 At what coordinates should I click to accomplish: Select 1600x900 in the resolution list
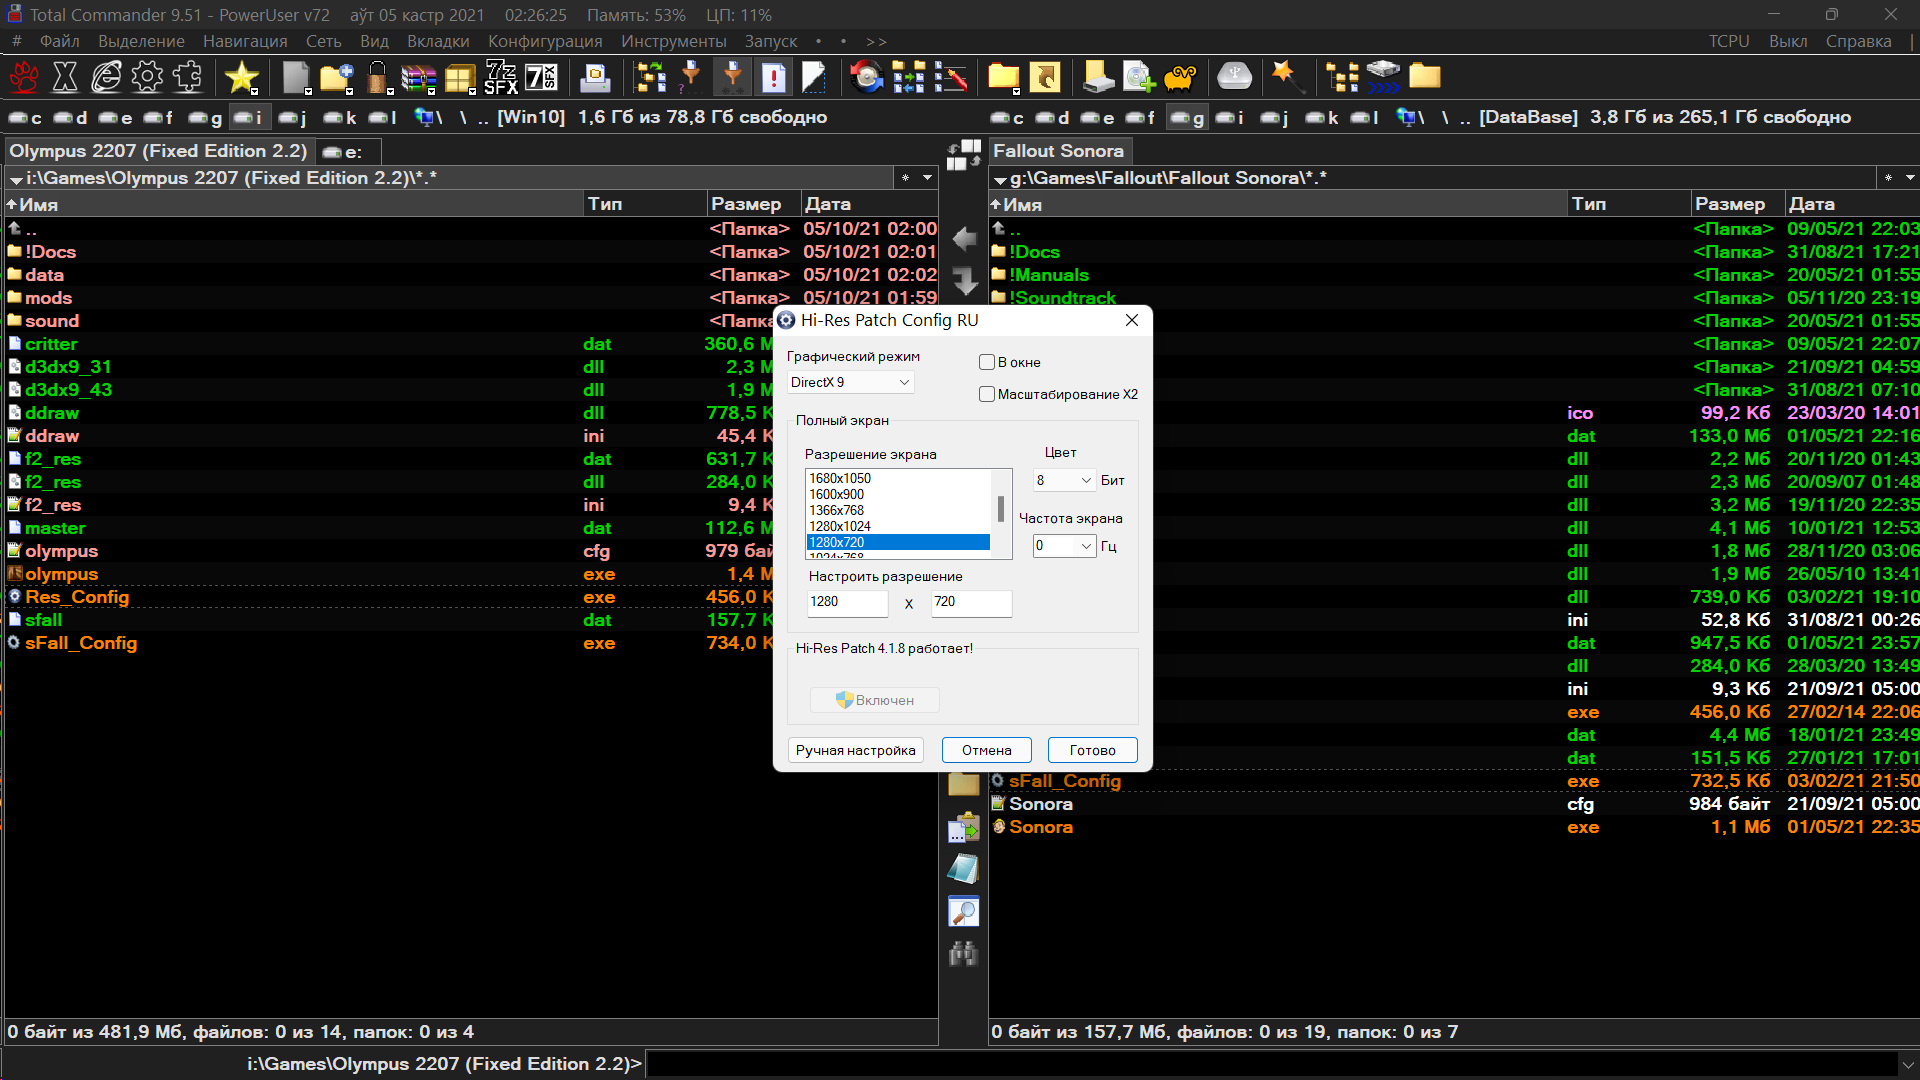point(898,494)
